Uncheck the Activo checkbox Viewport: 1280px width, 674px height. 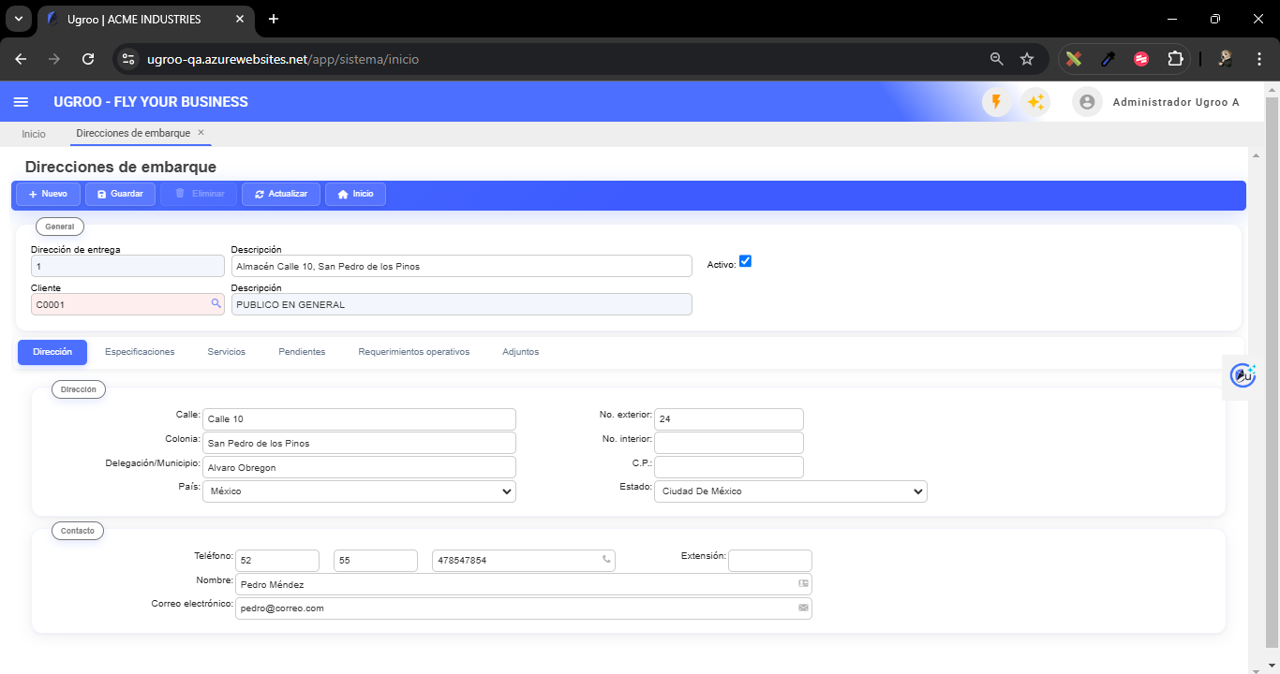tap(745, 262)
